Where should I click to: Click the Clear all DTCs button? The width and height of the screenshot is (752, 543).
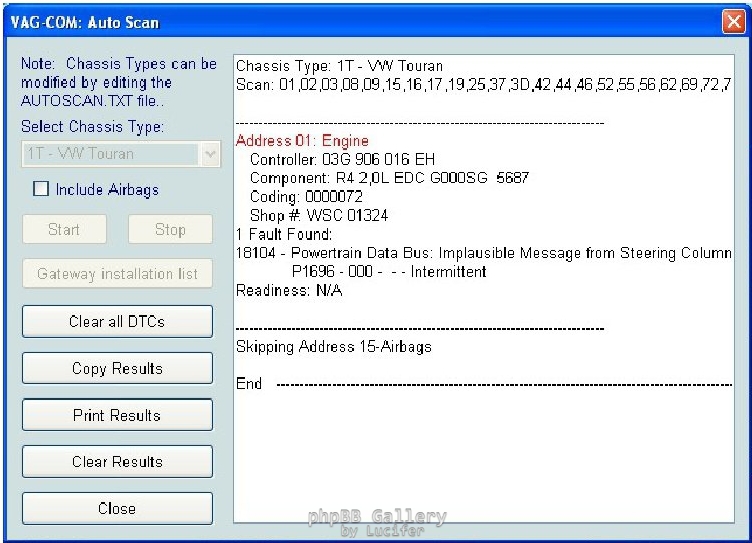[117, 322]
